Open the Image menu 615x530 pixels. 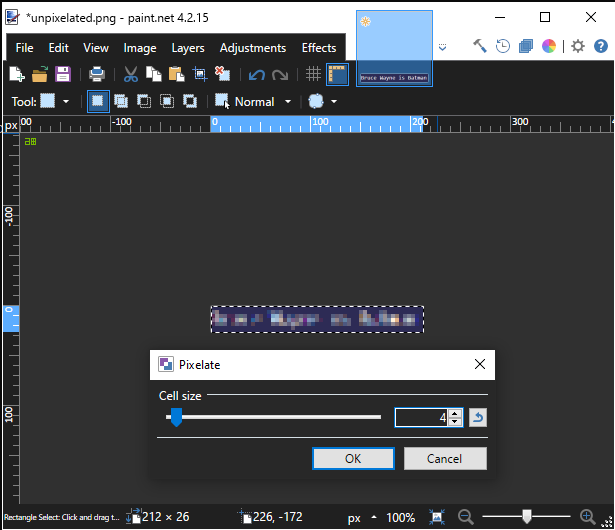tap(140, 48)
